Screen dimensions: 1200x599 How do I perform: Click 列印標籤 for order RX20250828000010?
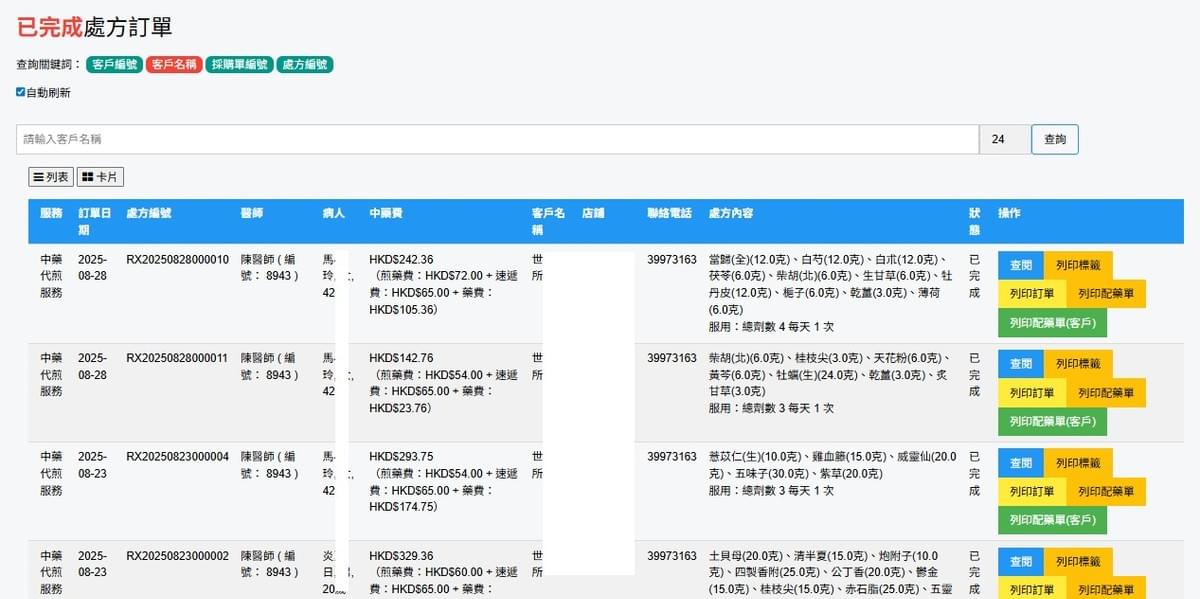tap(1078, 265)
